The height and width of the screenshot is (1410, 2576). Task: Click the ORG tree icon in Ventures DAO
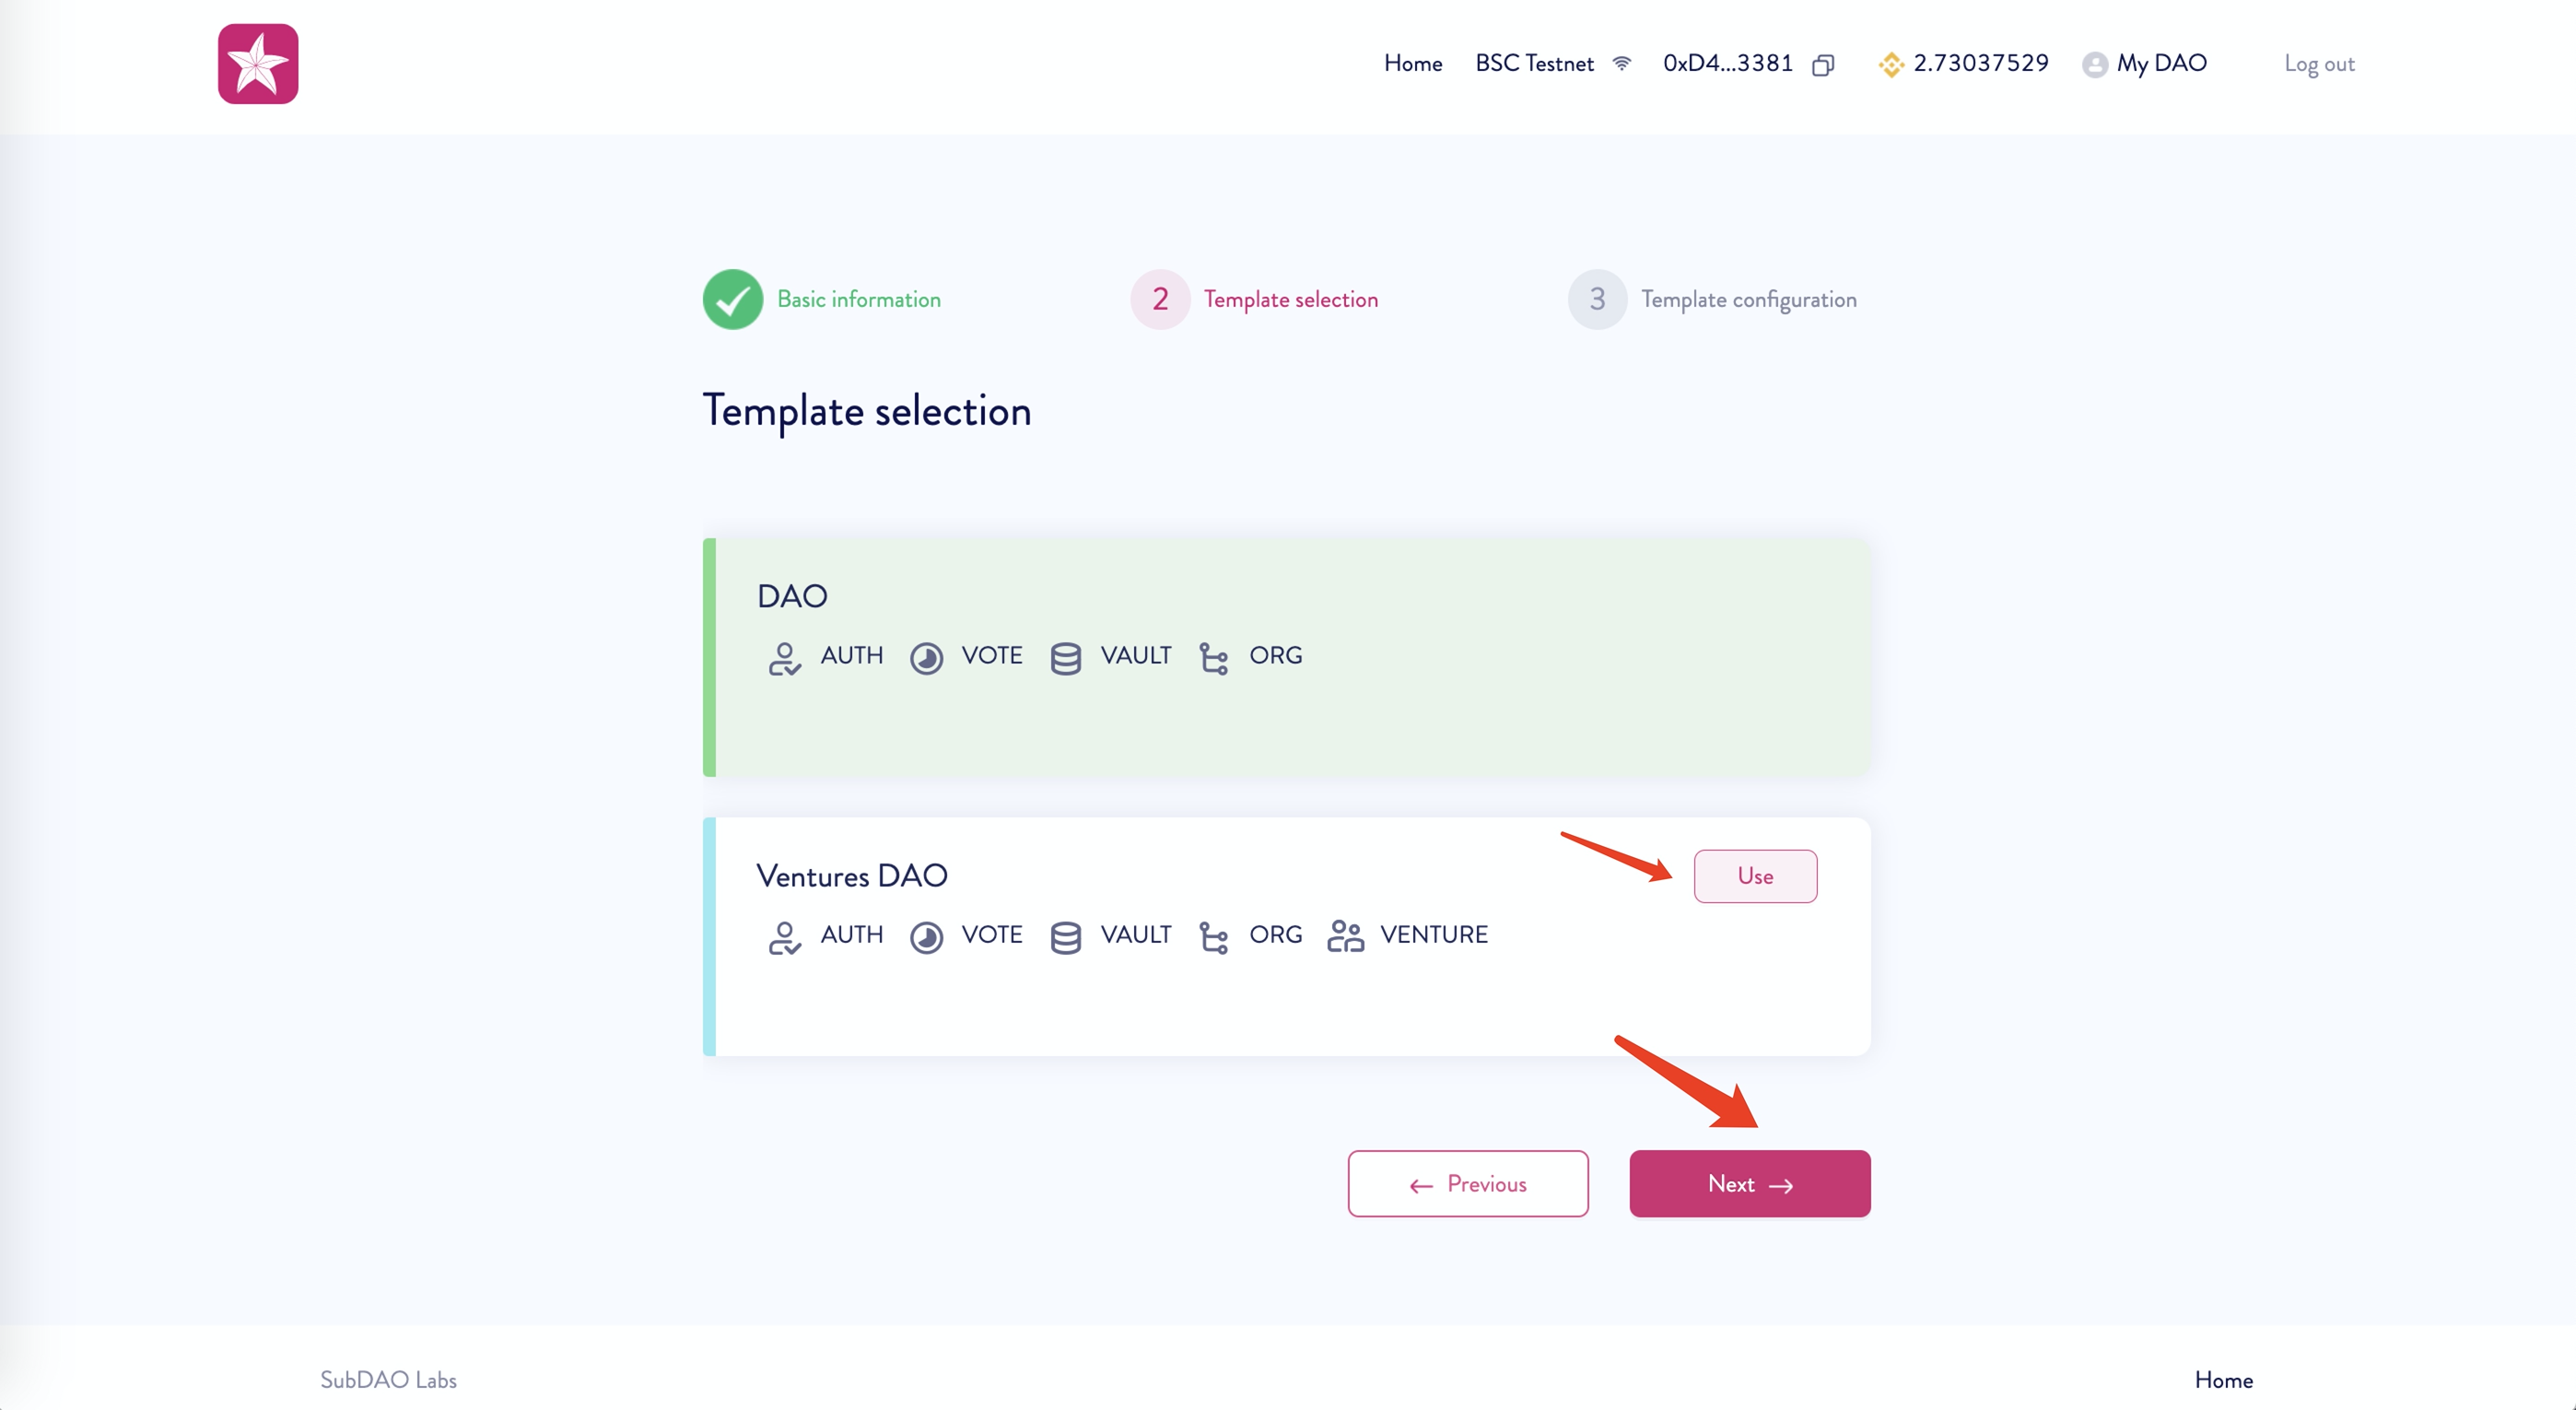[1213, 937]
